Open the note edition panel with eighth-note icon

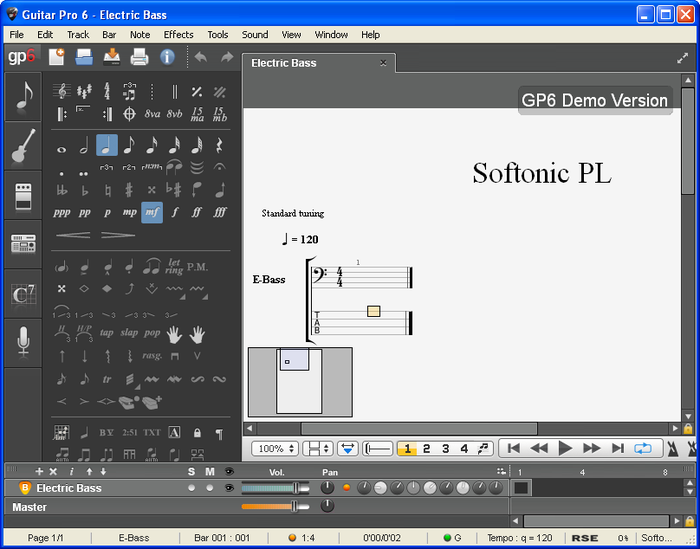pyautogui.click(x=23, y=96)
